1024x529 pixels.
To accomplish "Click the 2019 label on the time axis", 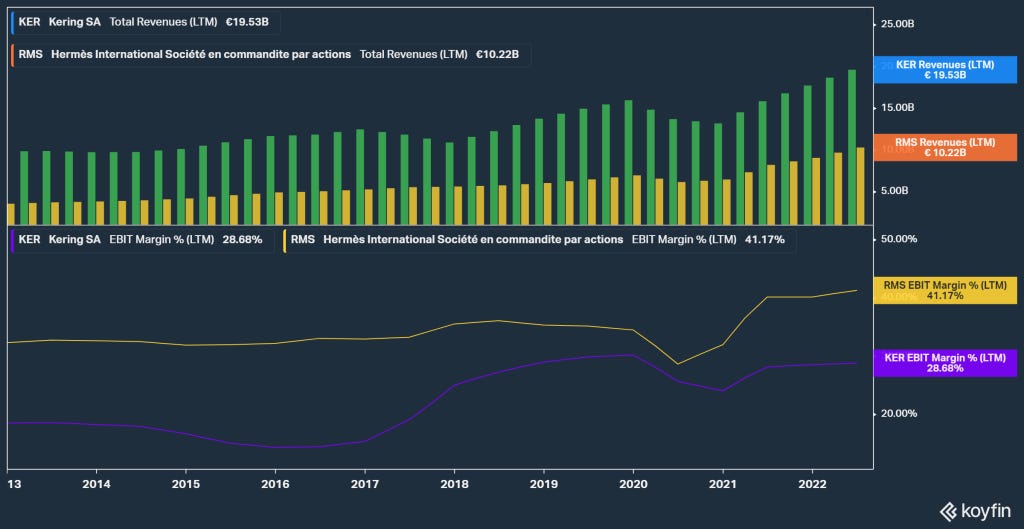I will (543, 484).
